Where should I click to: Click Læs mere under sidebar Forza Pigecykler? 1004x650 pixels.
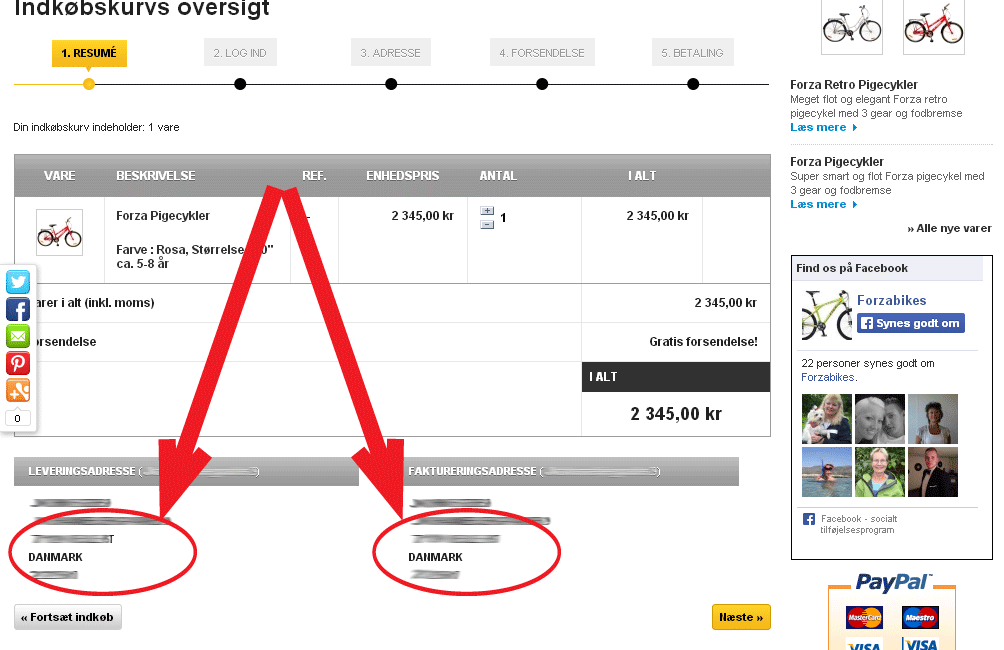[x=823, y=204]
